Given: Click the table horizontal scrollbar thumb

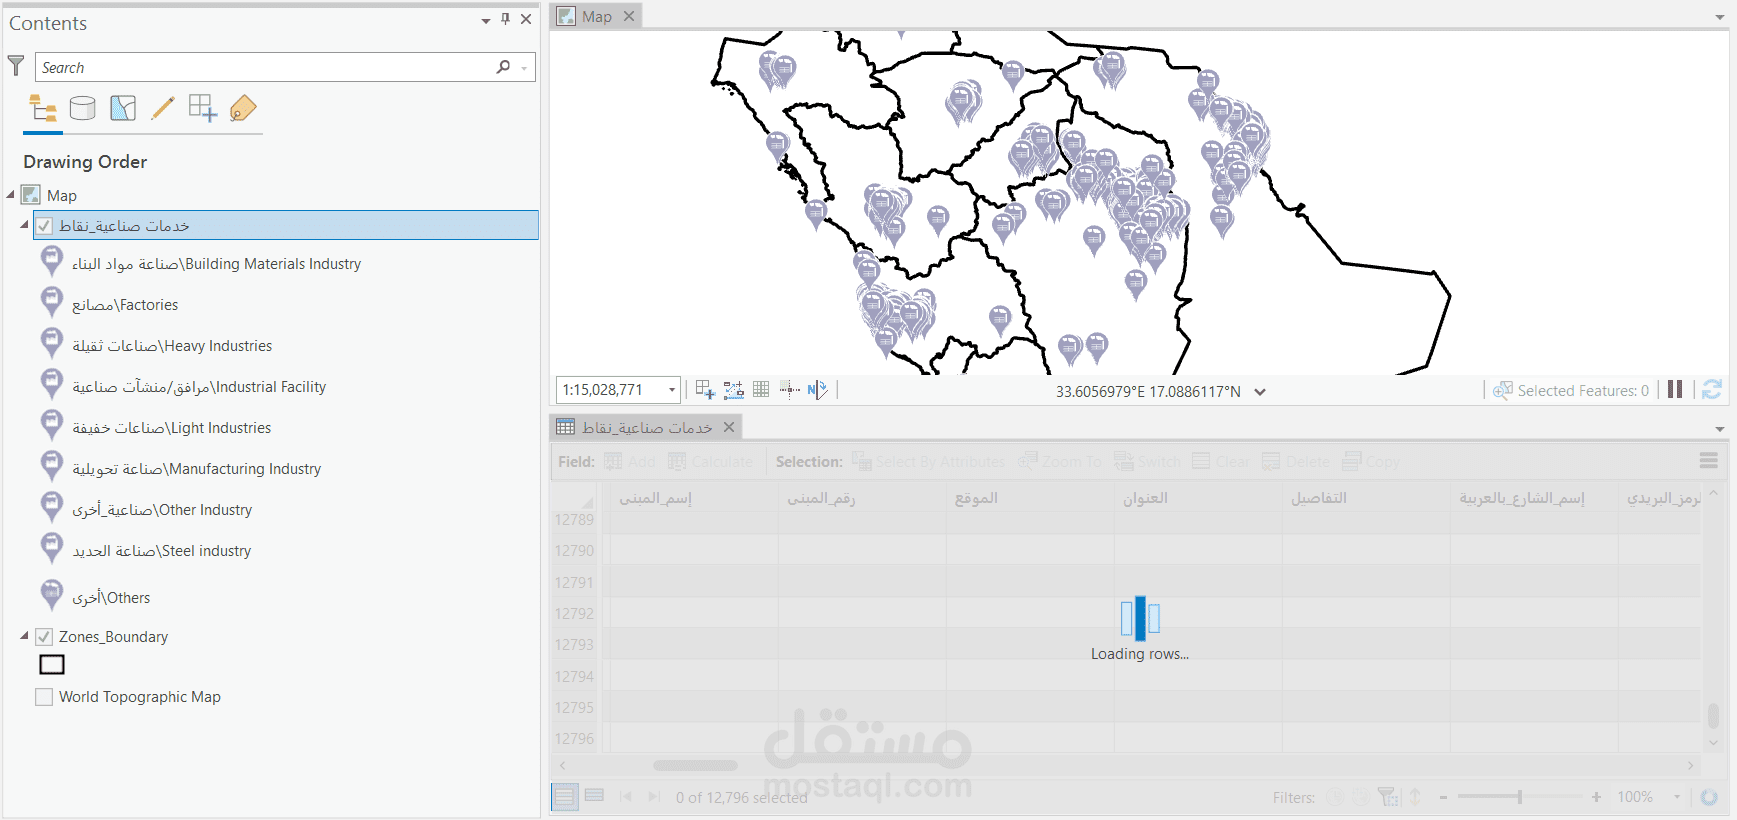Looking at the screenshot, I should 695,765.
